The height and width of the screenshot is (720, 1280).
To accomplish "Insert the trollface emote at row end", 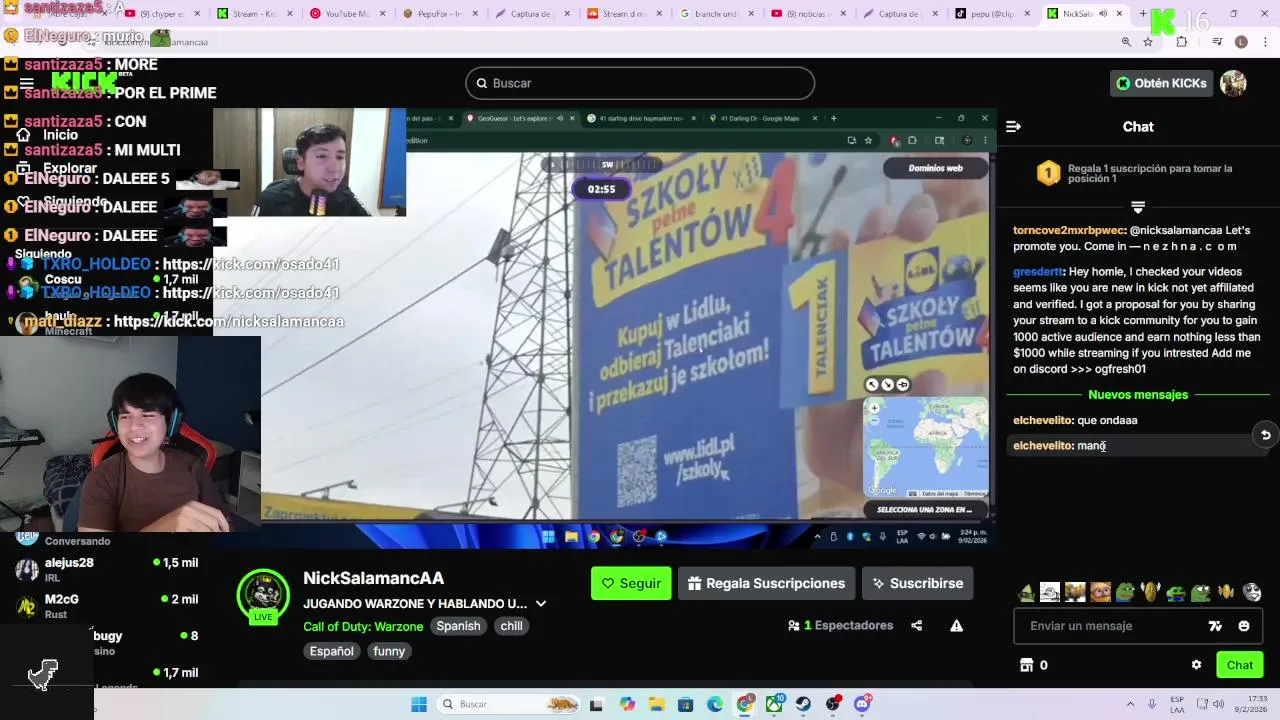I will click(x=1252, y=592).
